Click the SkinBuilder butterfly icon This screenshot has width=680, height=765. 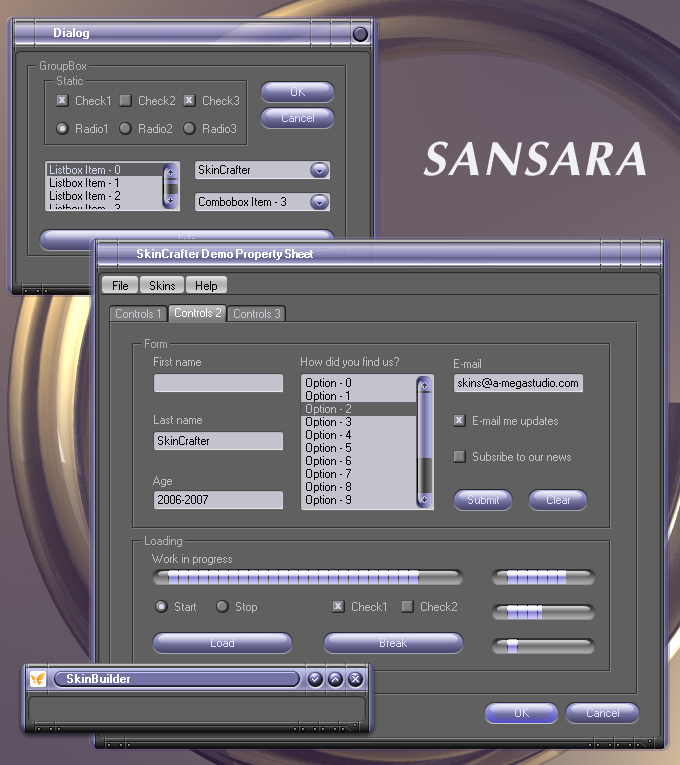tap(38, 679)
